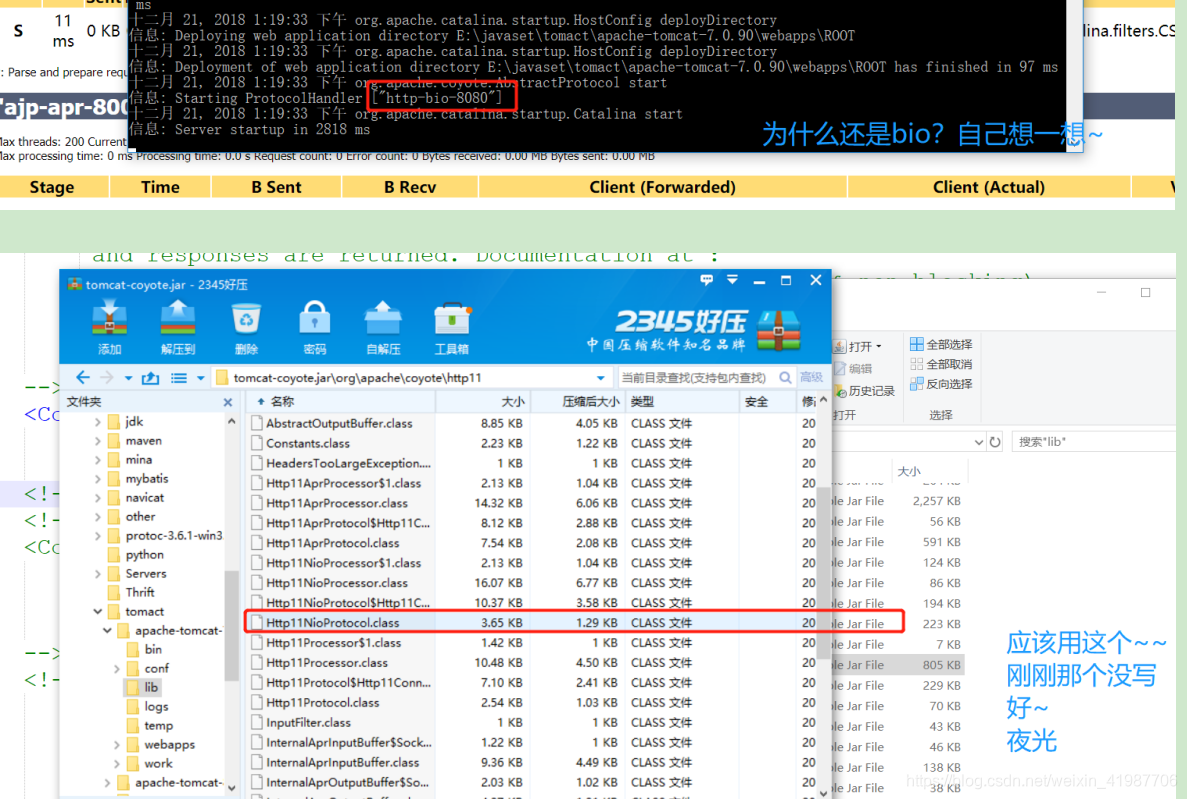This screenshot has width=1187, height=799.
Task: Click the 添加 (Add) toolbar icon
Action: (x=110, y=326)
